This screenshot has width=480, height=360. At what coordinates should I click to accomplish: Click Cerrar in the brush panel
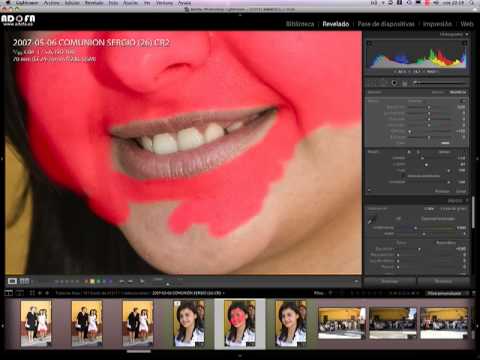[461, 191]
